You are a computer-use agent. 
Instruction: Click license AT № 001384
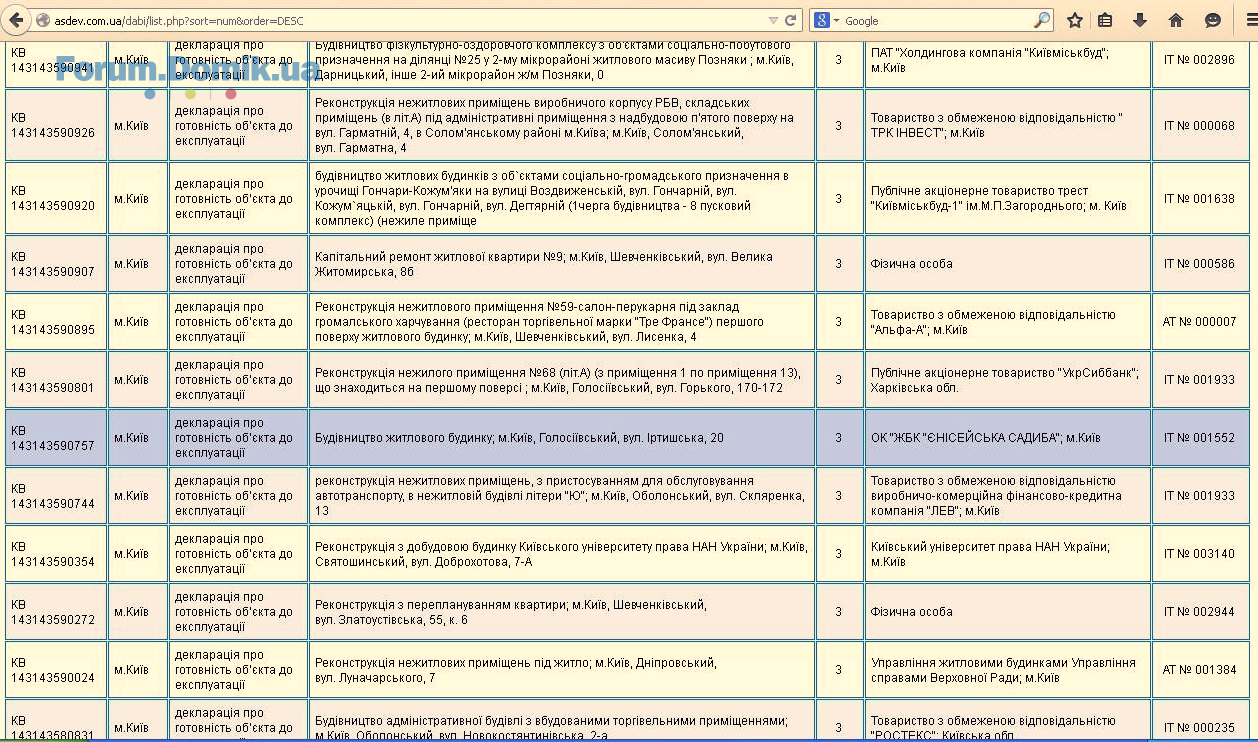(1199, 670)
